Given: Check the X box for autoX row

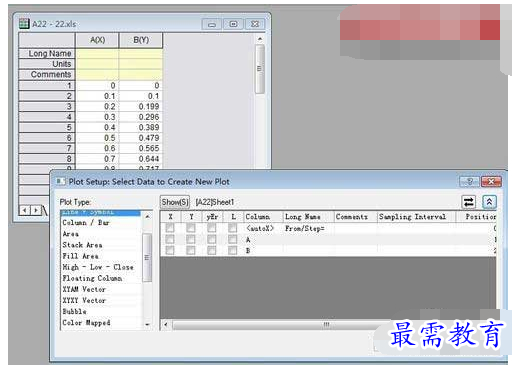Looking at the screenshot, I should 170,228.
